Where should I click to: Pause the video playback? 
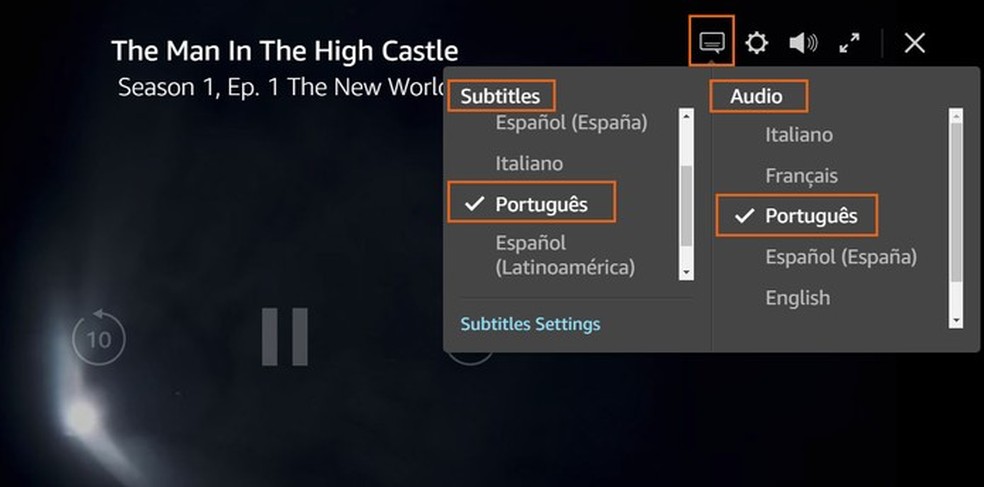(285, 336)
